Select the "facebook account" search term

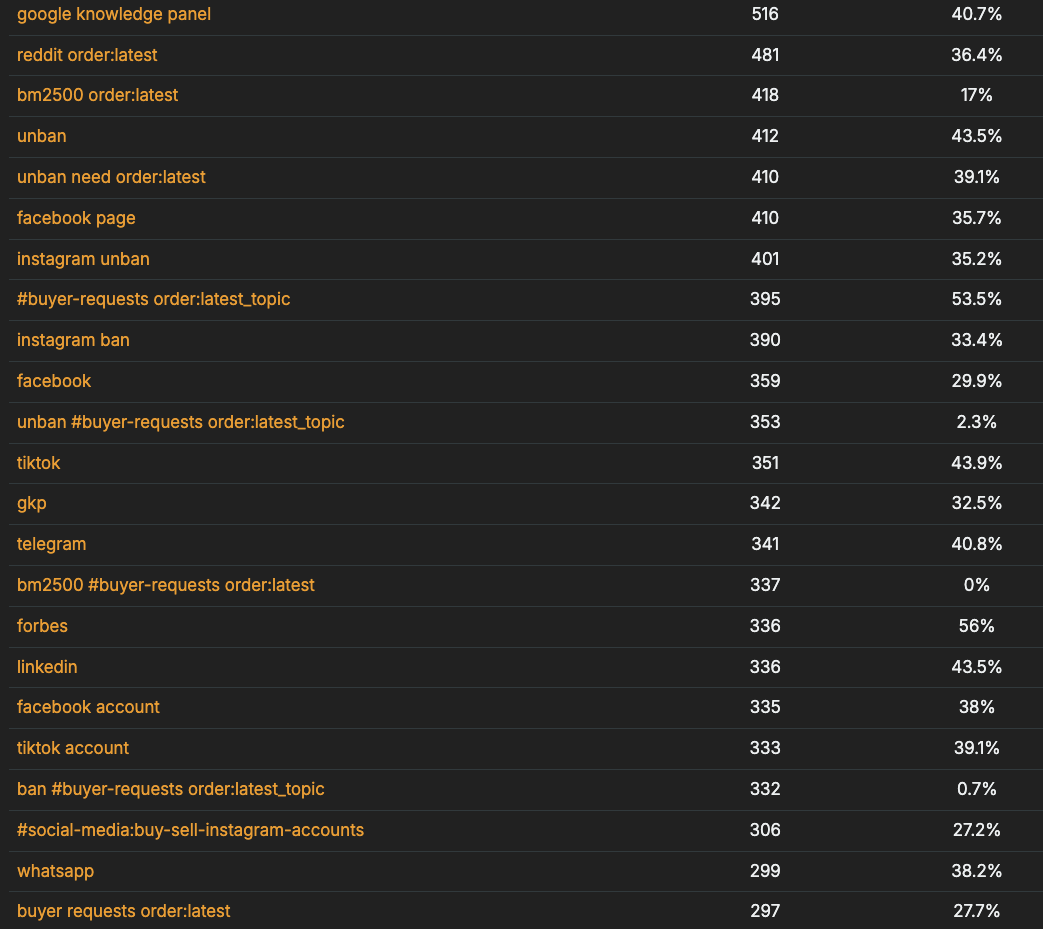point(88,707)
